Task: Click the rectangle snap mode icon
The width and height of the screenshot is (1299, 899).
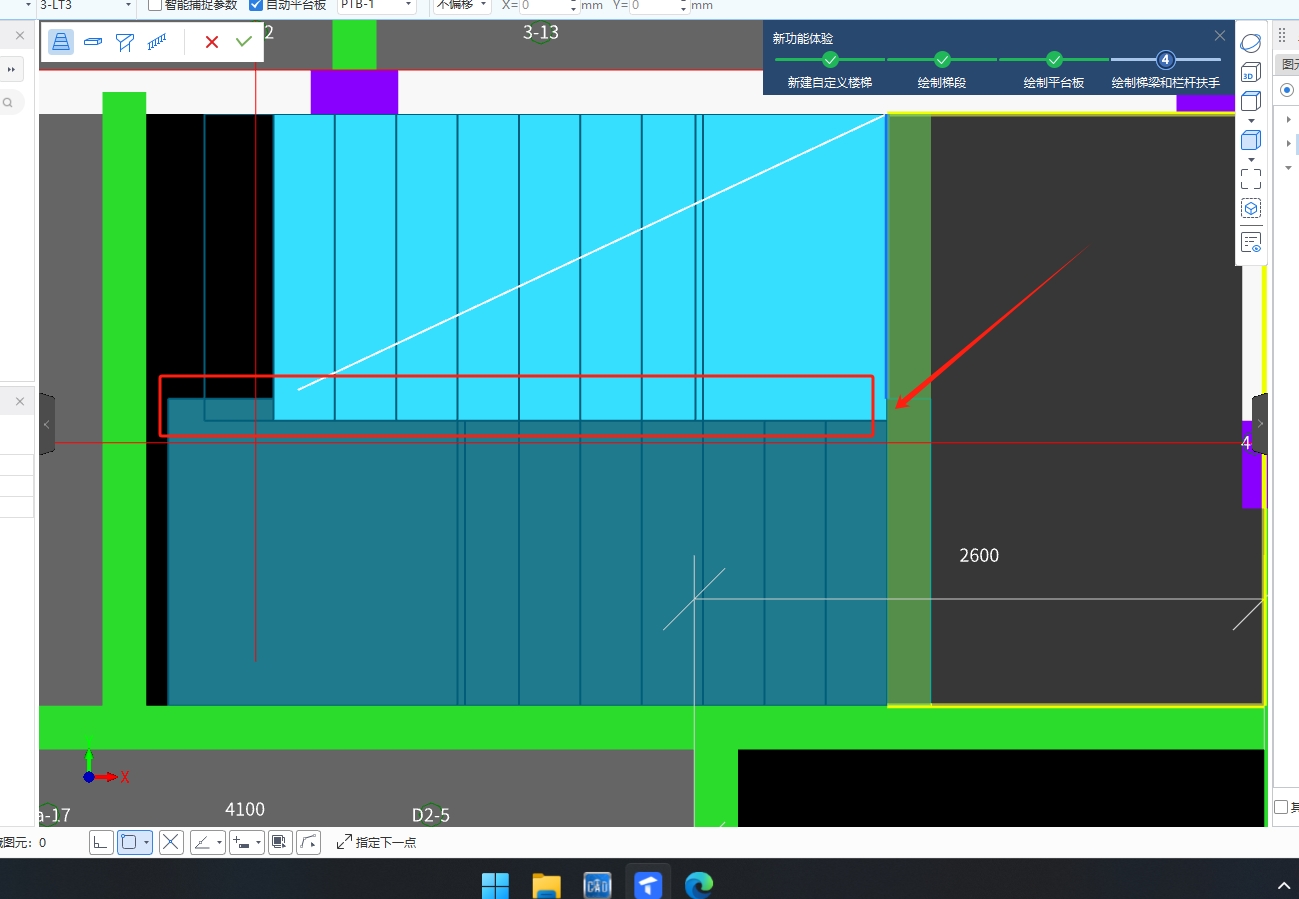Action: coord(129,842)
